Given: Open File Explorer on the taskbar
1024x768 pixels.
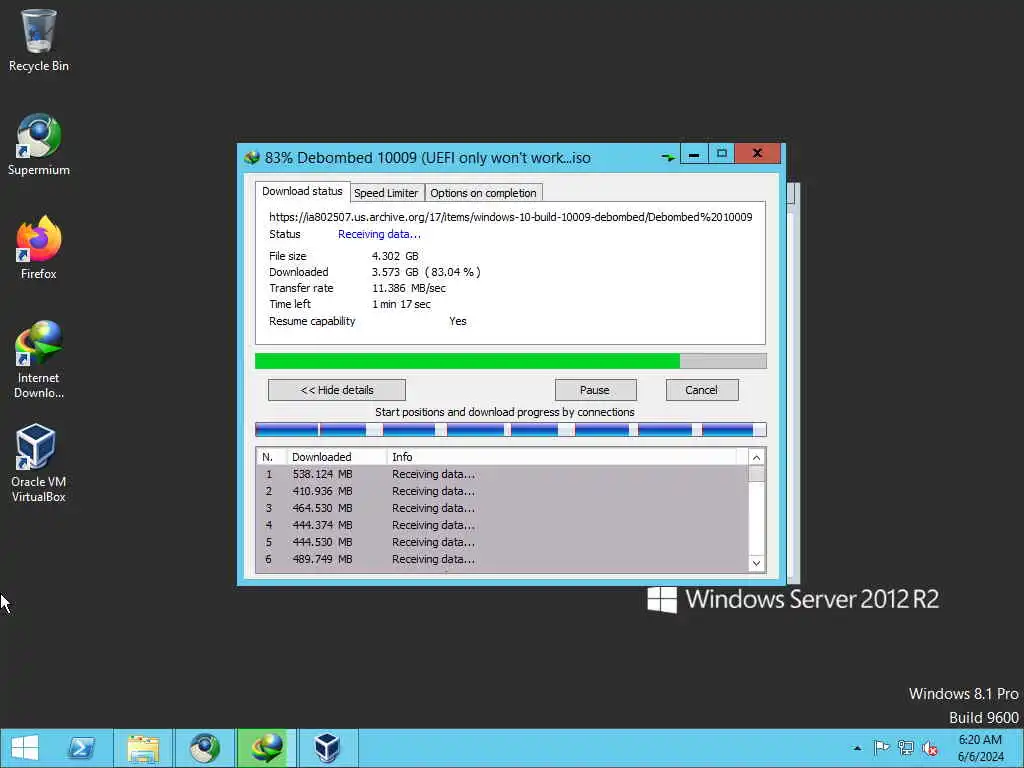Looking at the screenshot, I should 143,748.
